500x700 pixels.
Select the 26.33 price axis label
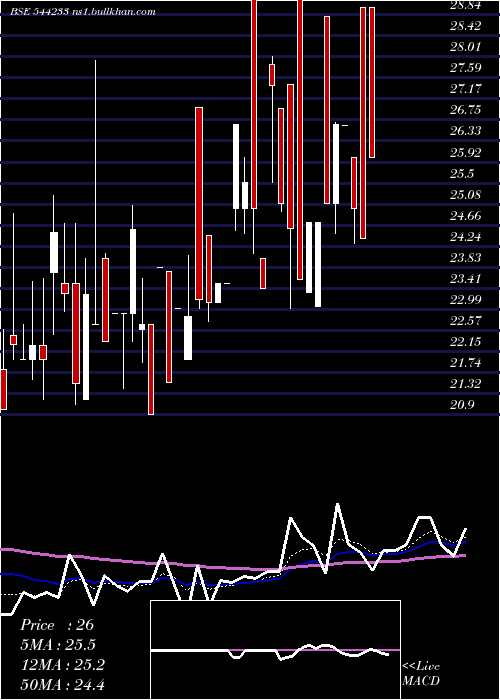[x=466, y=131]
